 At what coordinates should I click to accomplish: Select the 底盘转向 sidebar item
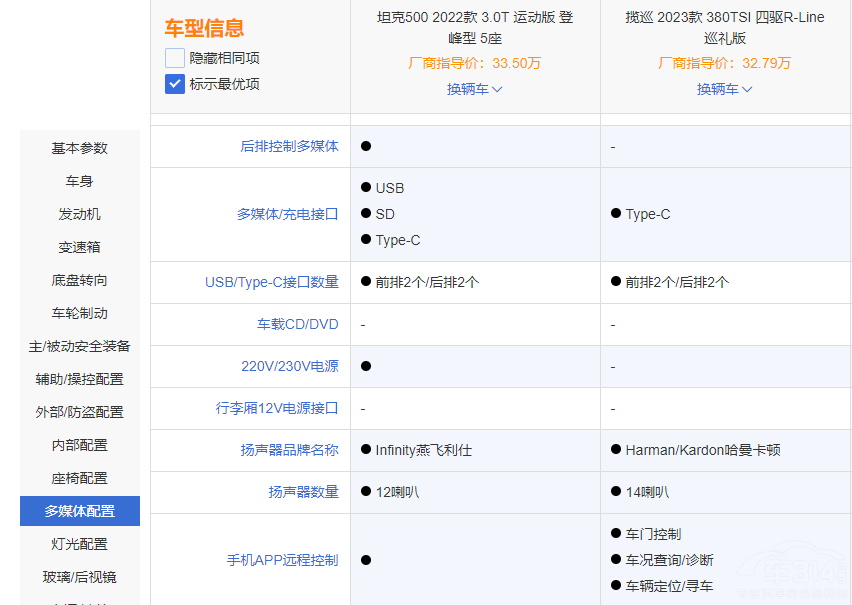79,280
